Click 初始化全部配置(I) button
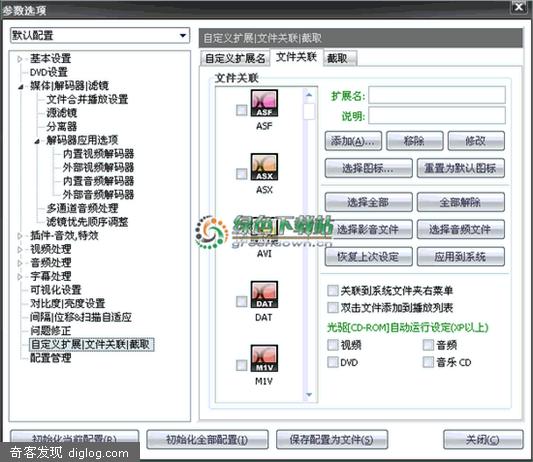 pos(207,440)
